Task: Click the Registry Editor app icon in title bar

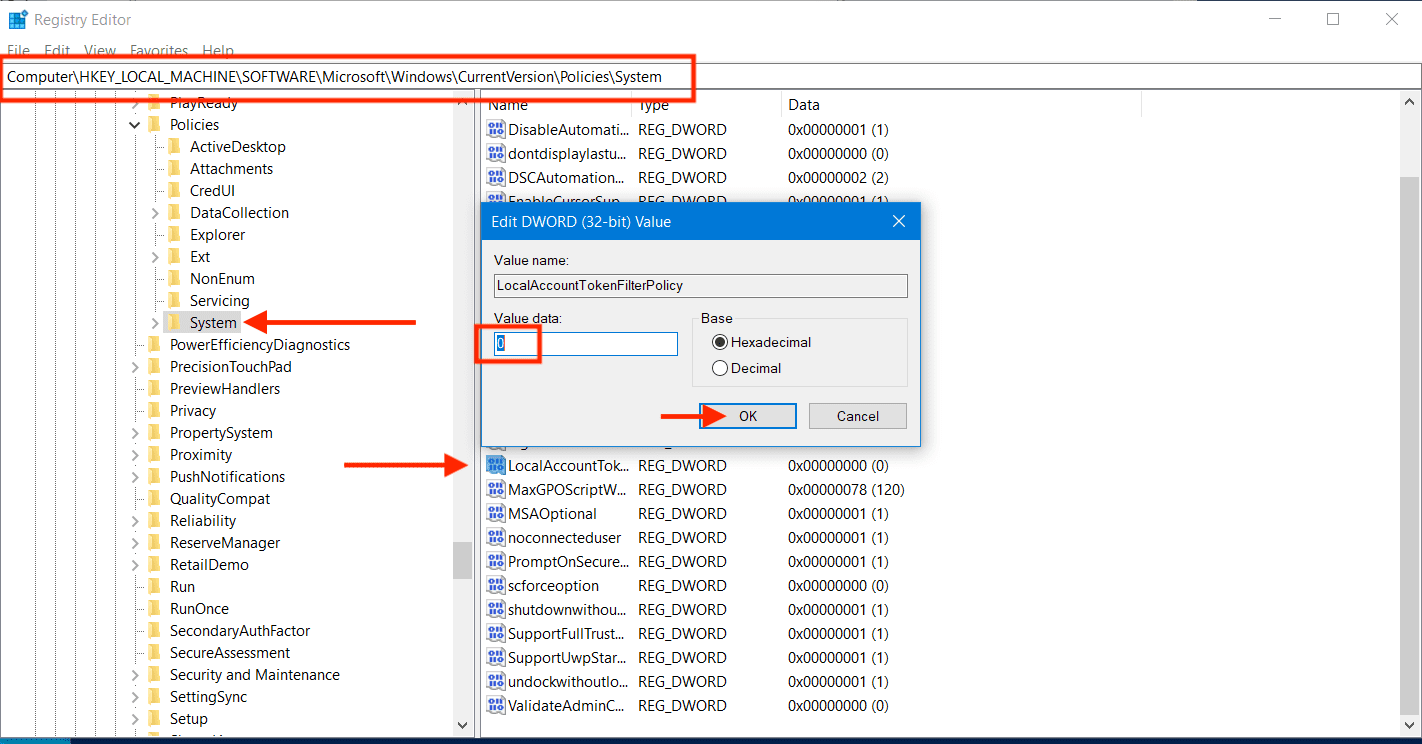Action: point(18,19)
